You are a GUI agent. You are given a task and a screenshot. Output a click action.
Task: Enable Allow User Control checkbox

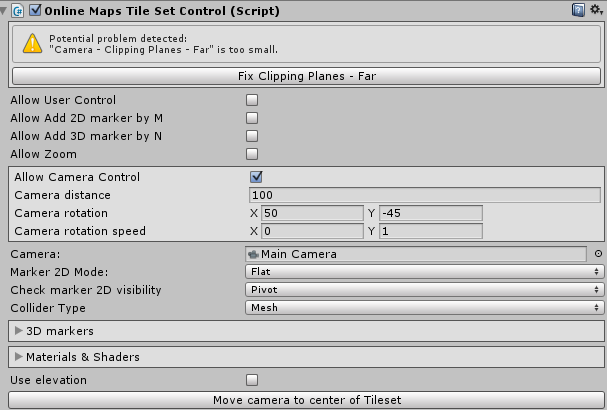[x=252, y=100]
